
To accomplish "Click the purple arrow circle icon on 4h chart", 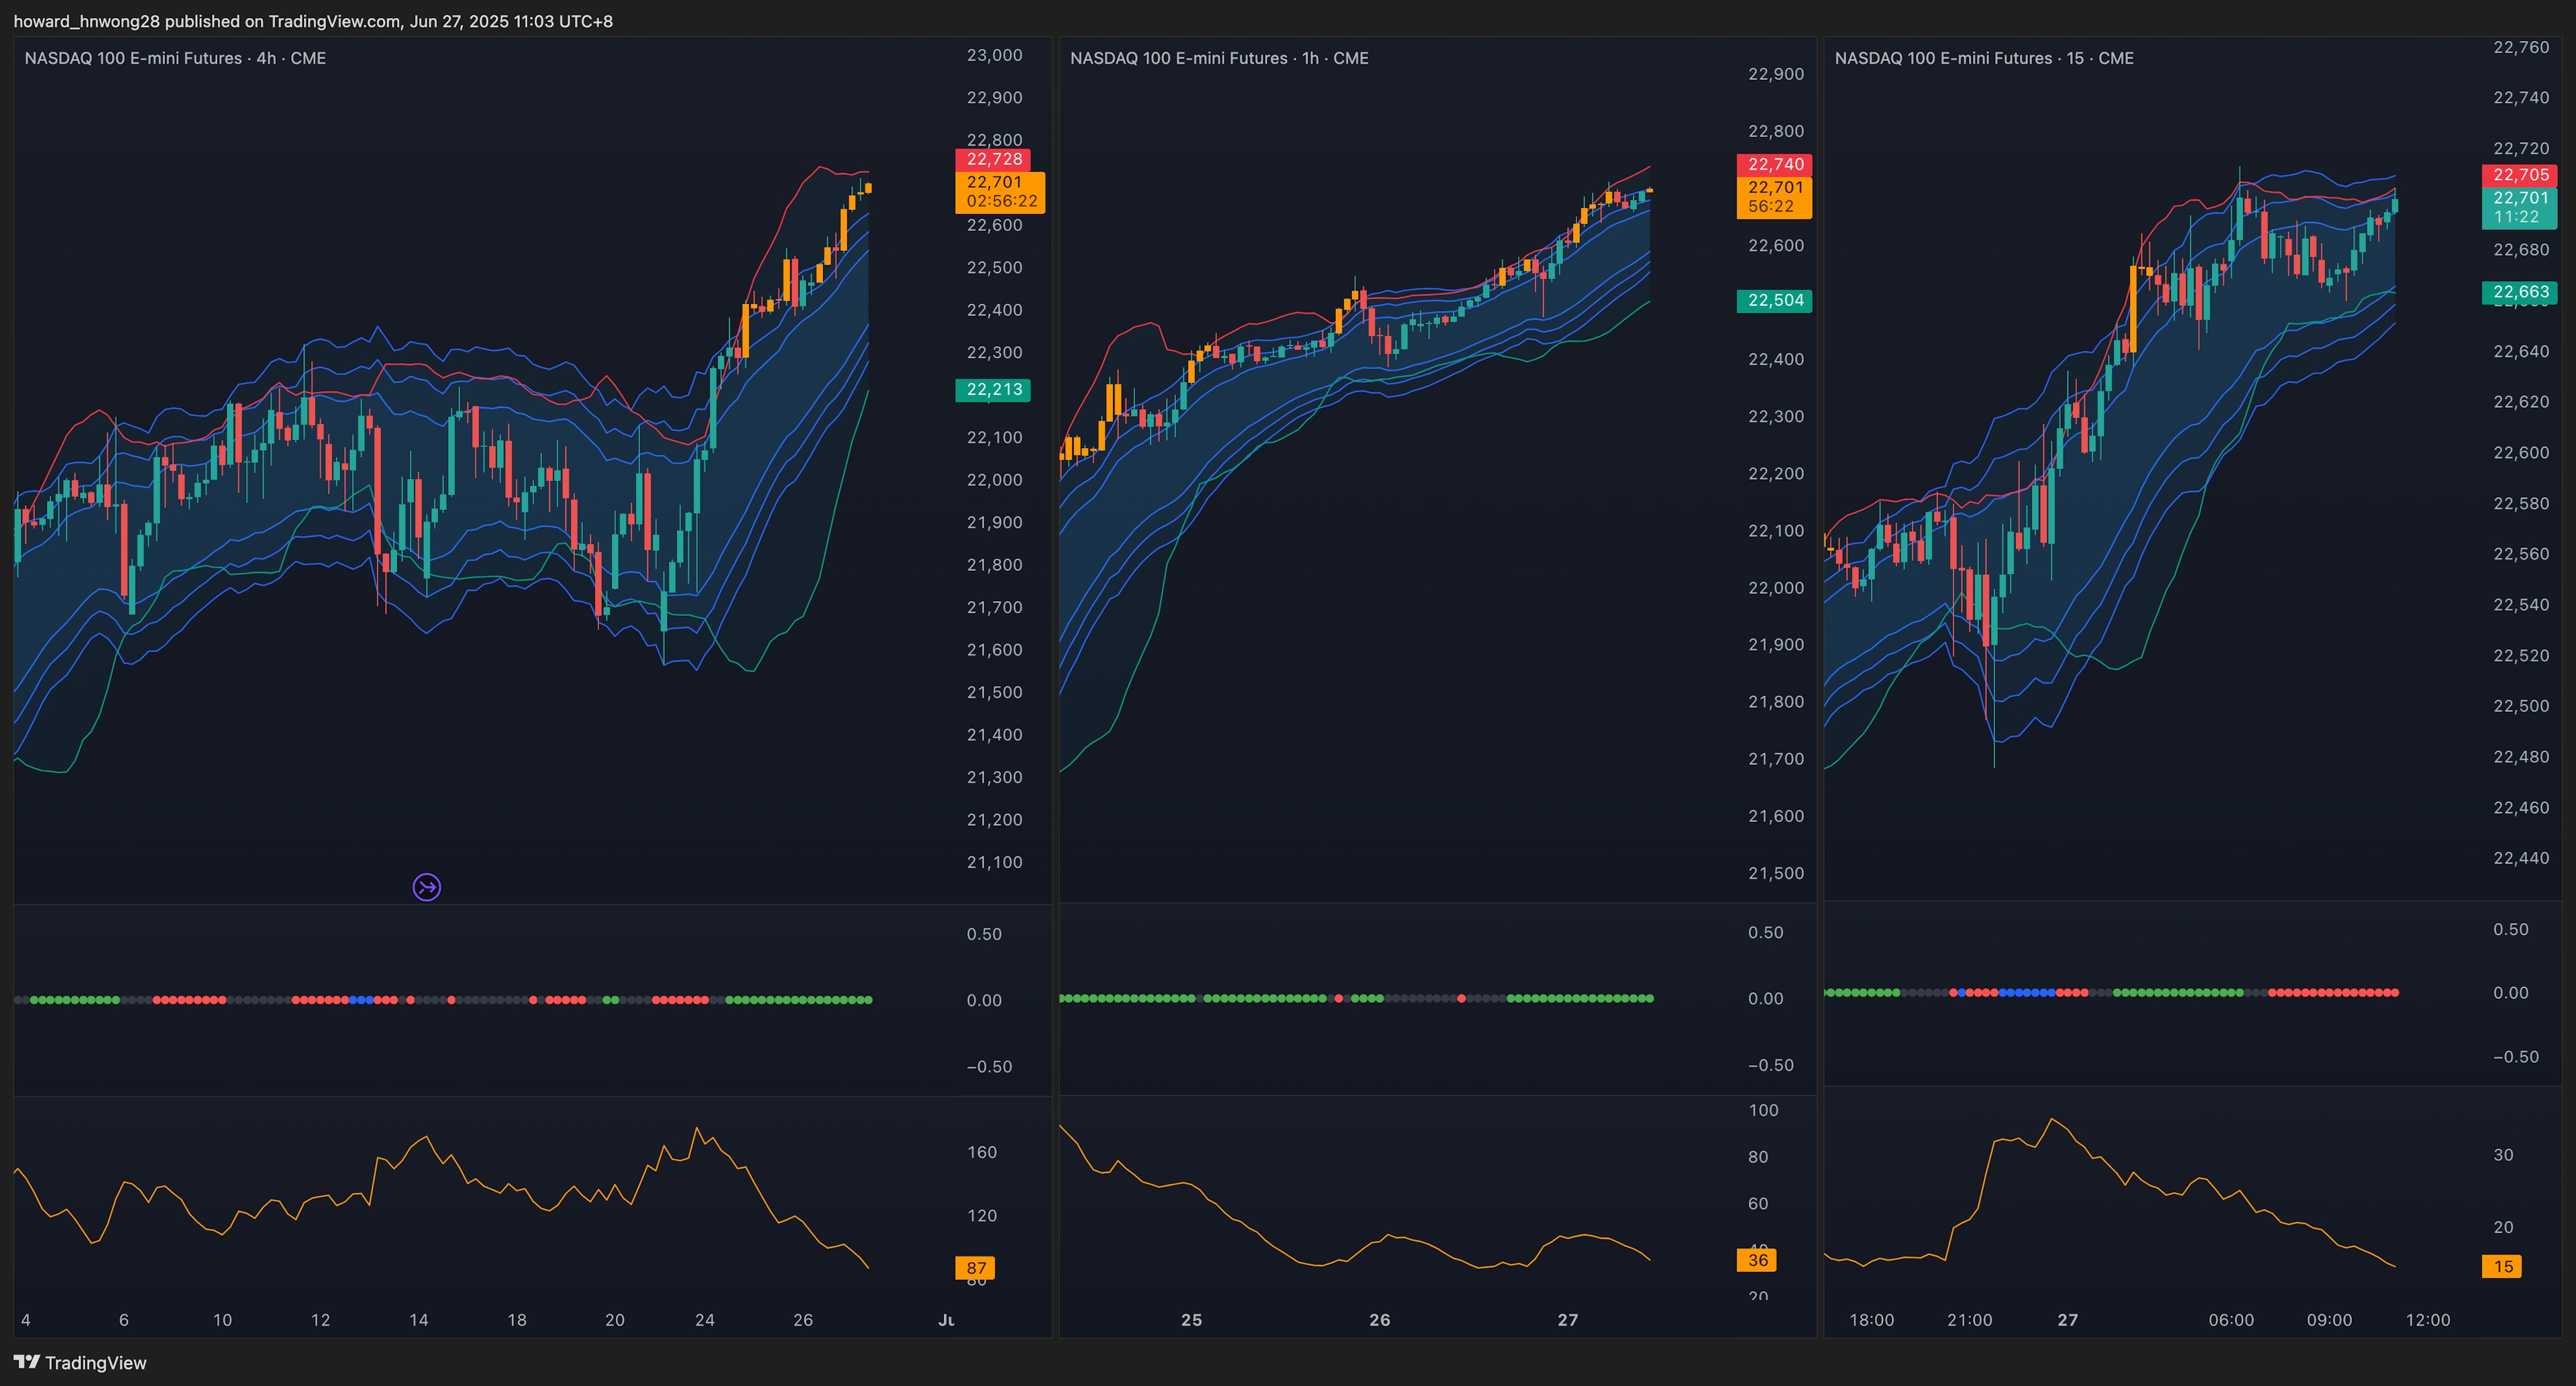I will click(x=427, y=887).
